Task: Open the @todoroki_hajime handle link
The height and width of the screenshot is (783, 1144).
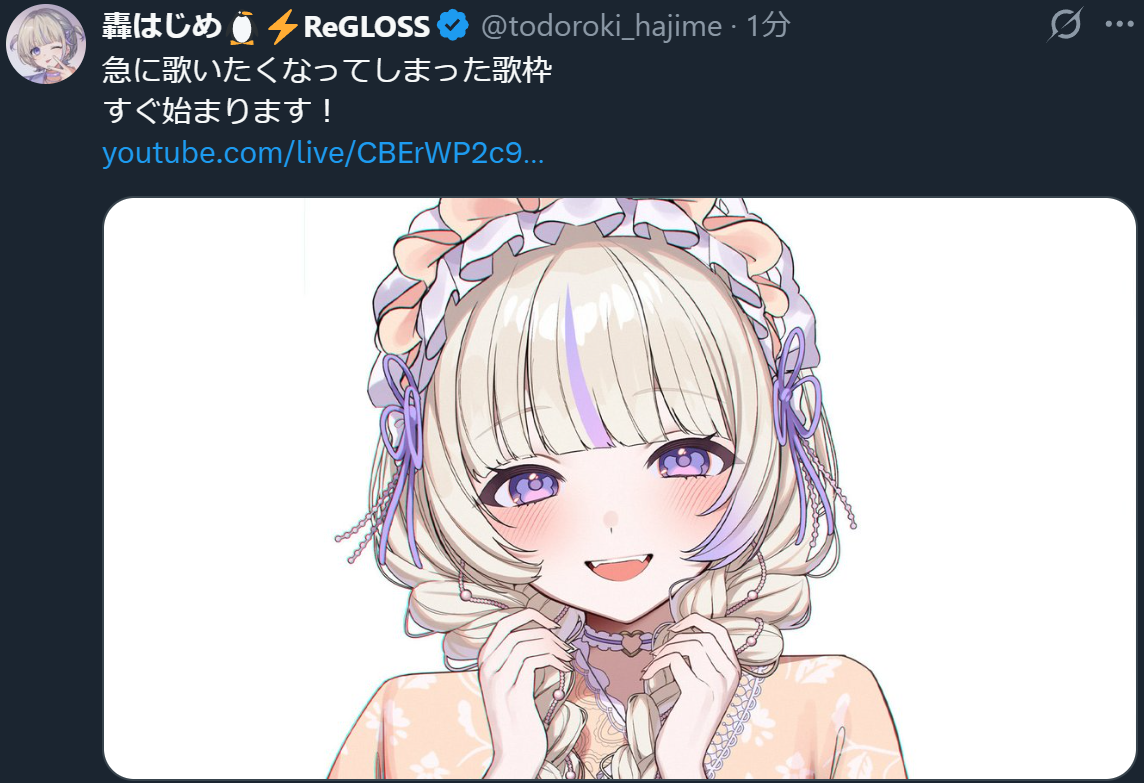Action: (x=601, y=27)
